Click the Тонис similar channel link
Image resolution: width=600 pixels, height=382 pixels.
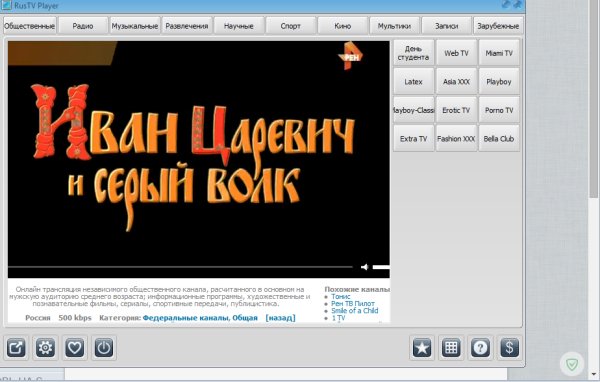(x=341, y=296)
